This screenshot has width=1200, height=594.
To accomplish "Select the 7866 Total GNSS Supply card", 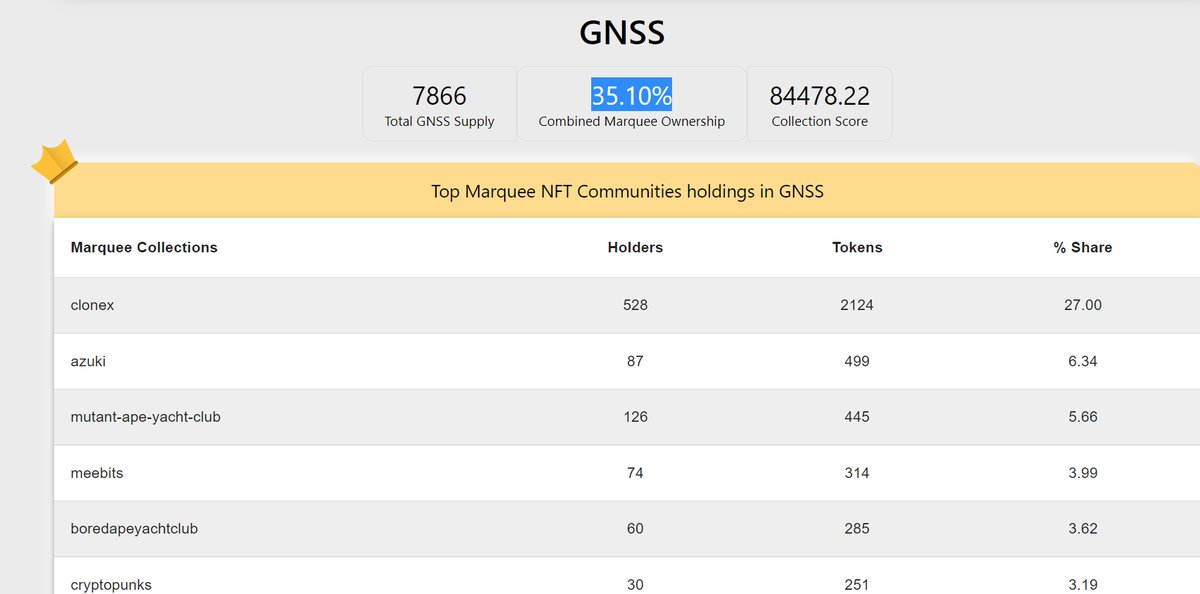I will [x=439, y=104].
